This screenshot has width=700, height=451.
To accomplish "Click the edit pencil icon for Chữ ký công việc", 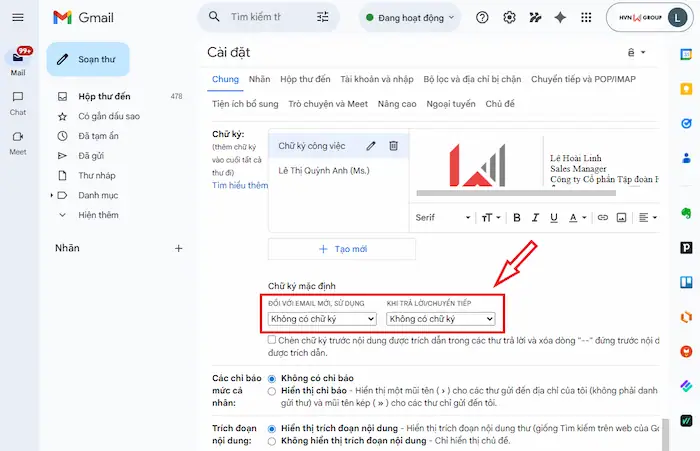I will (x=371, y=146).
